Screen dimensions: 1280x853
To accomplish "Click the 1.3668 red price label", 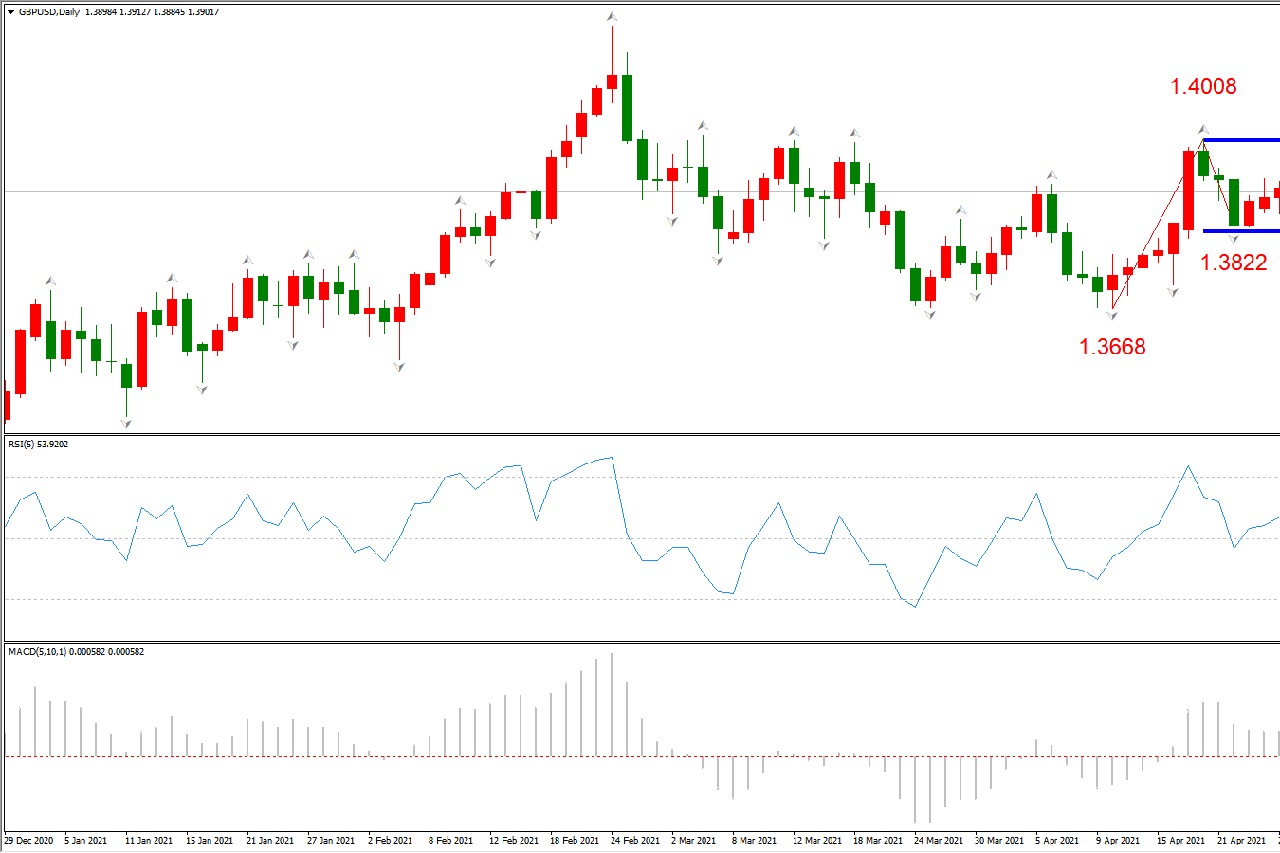I will 1112,347.
